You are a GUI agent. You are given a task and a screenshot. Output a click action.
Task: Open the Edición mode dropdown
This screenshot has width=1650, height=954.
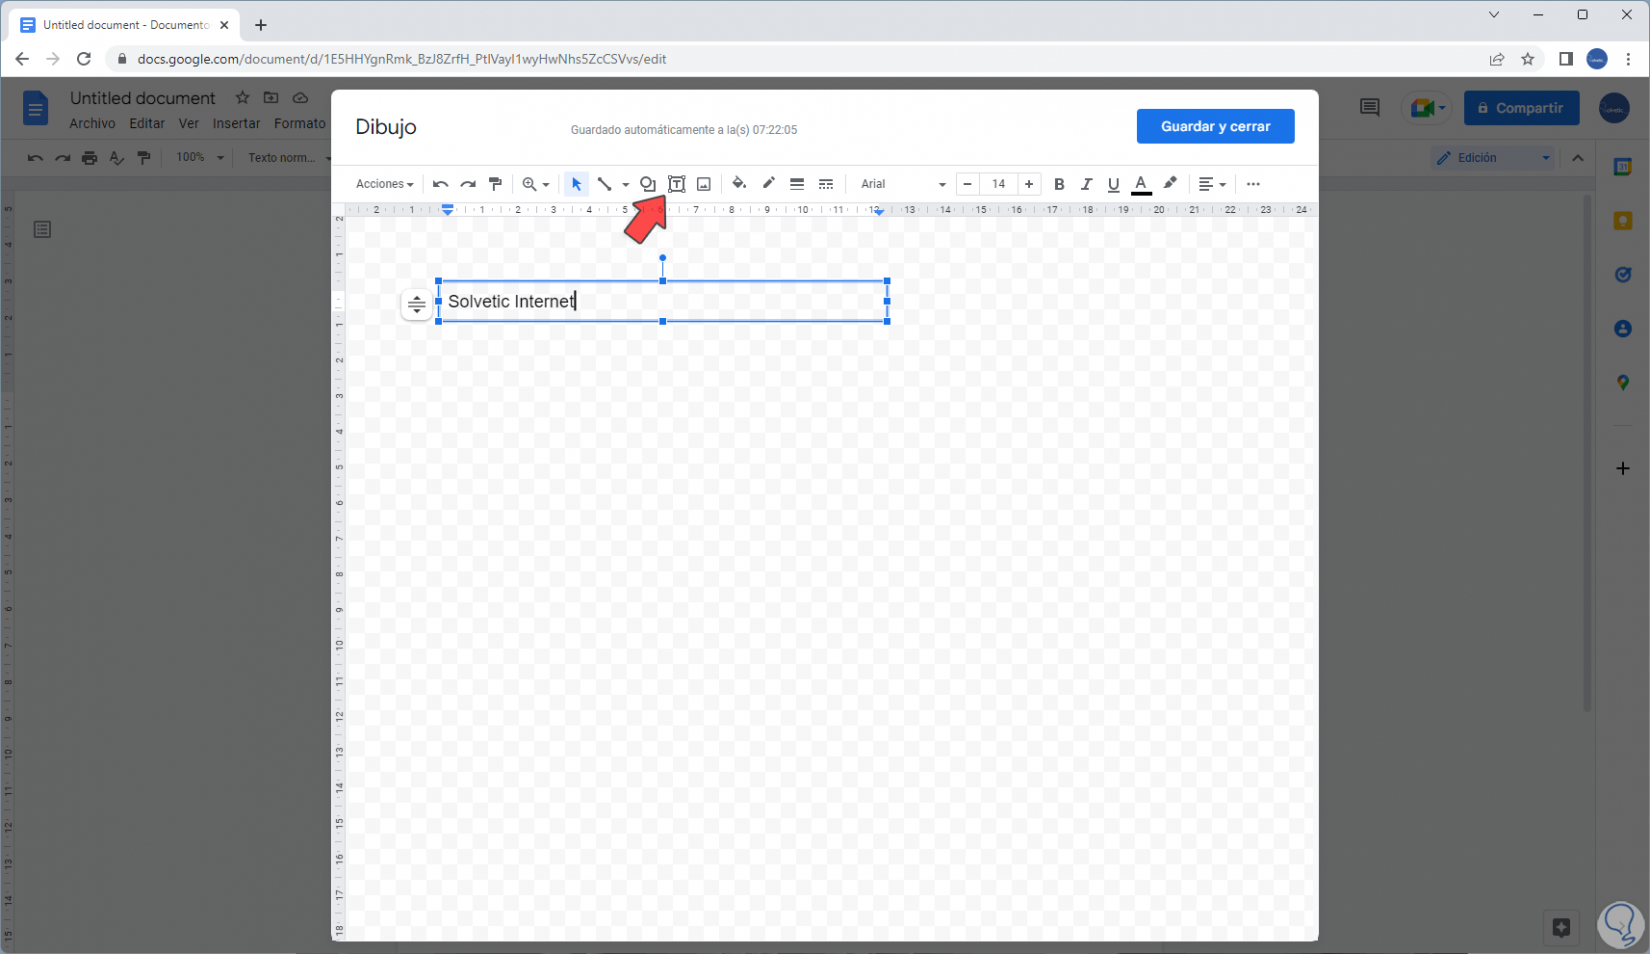point(1493,158)
